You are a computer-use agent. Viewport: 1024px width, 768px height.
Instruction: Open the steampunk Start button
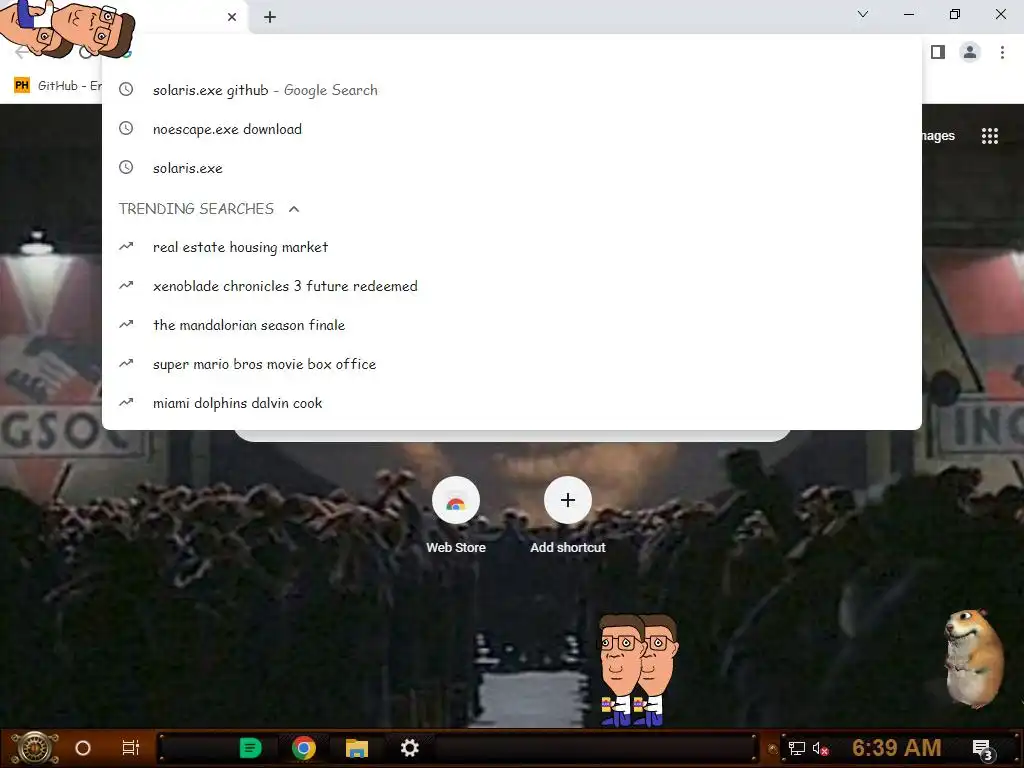34,748
